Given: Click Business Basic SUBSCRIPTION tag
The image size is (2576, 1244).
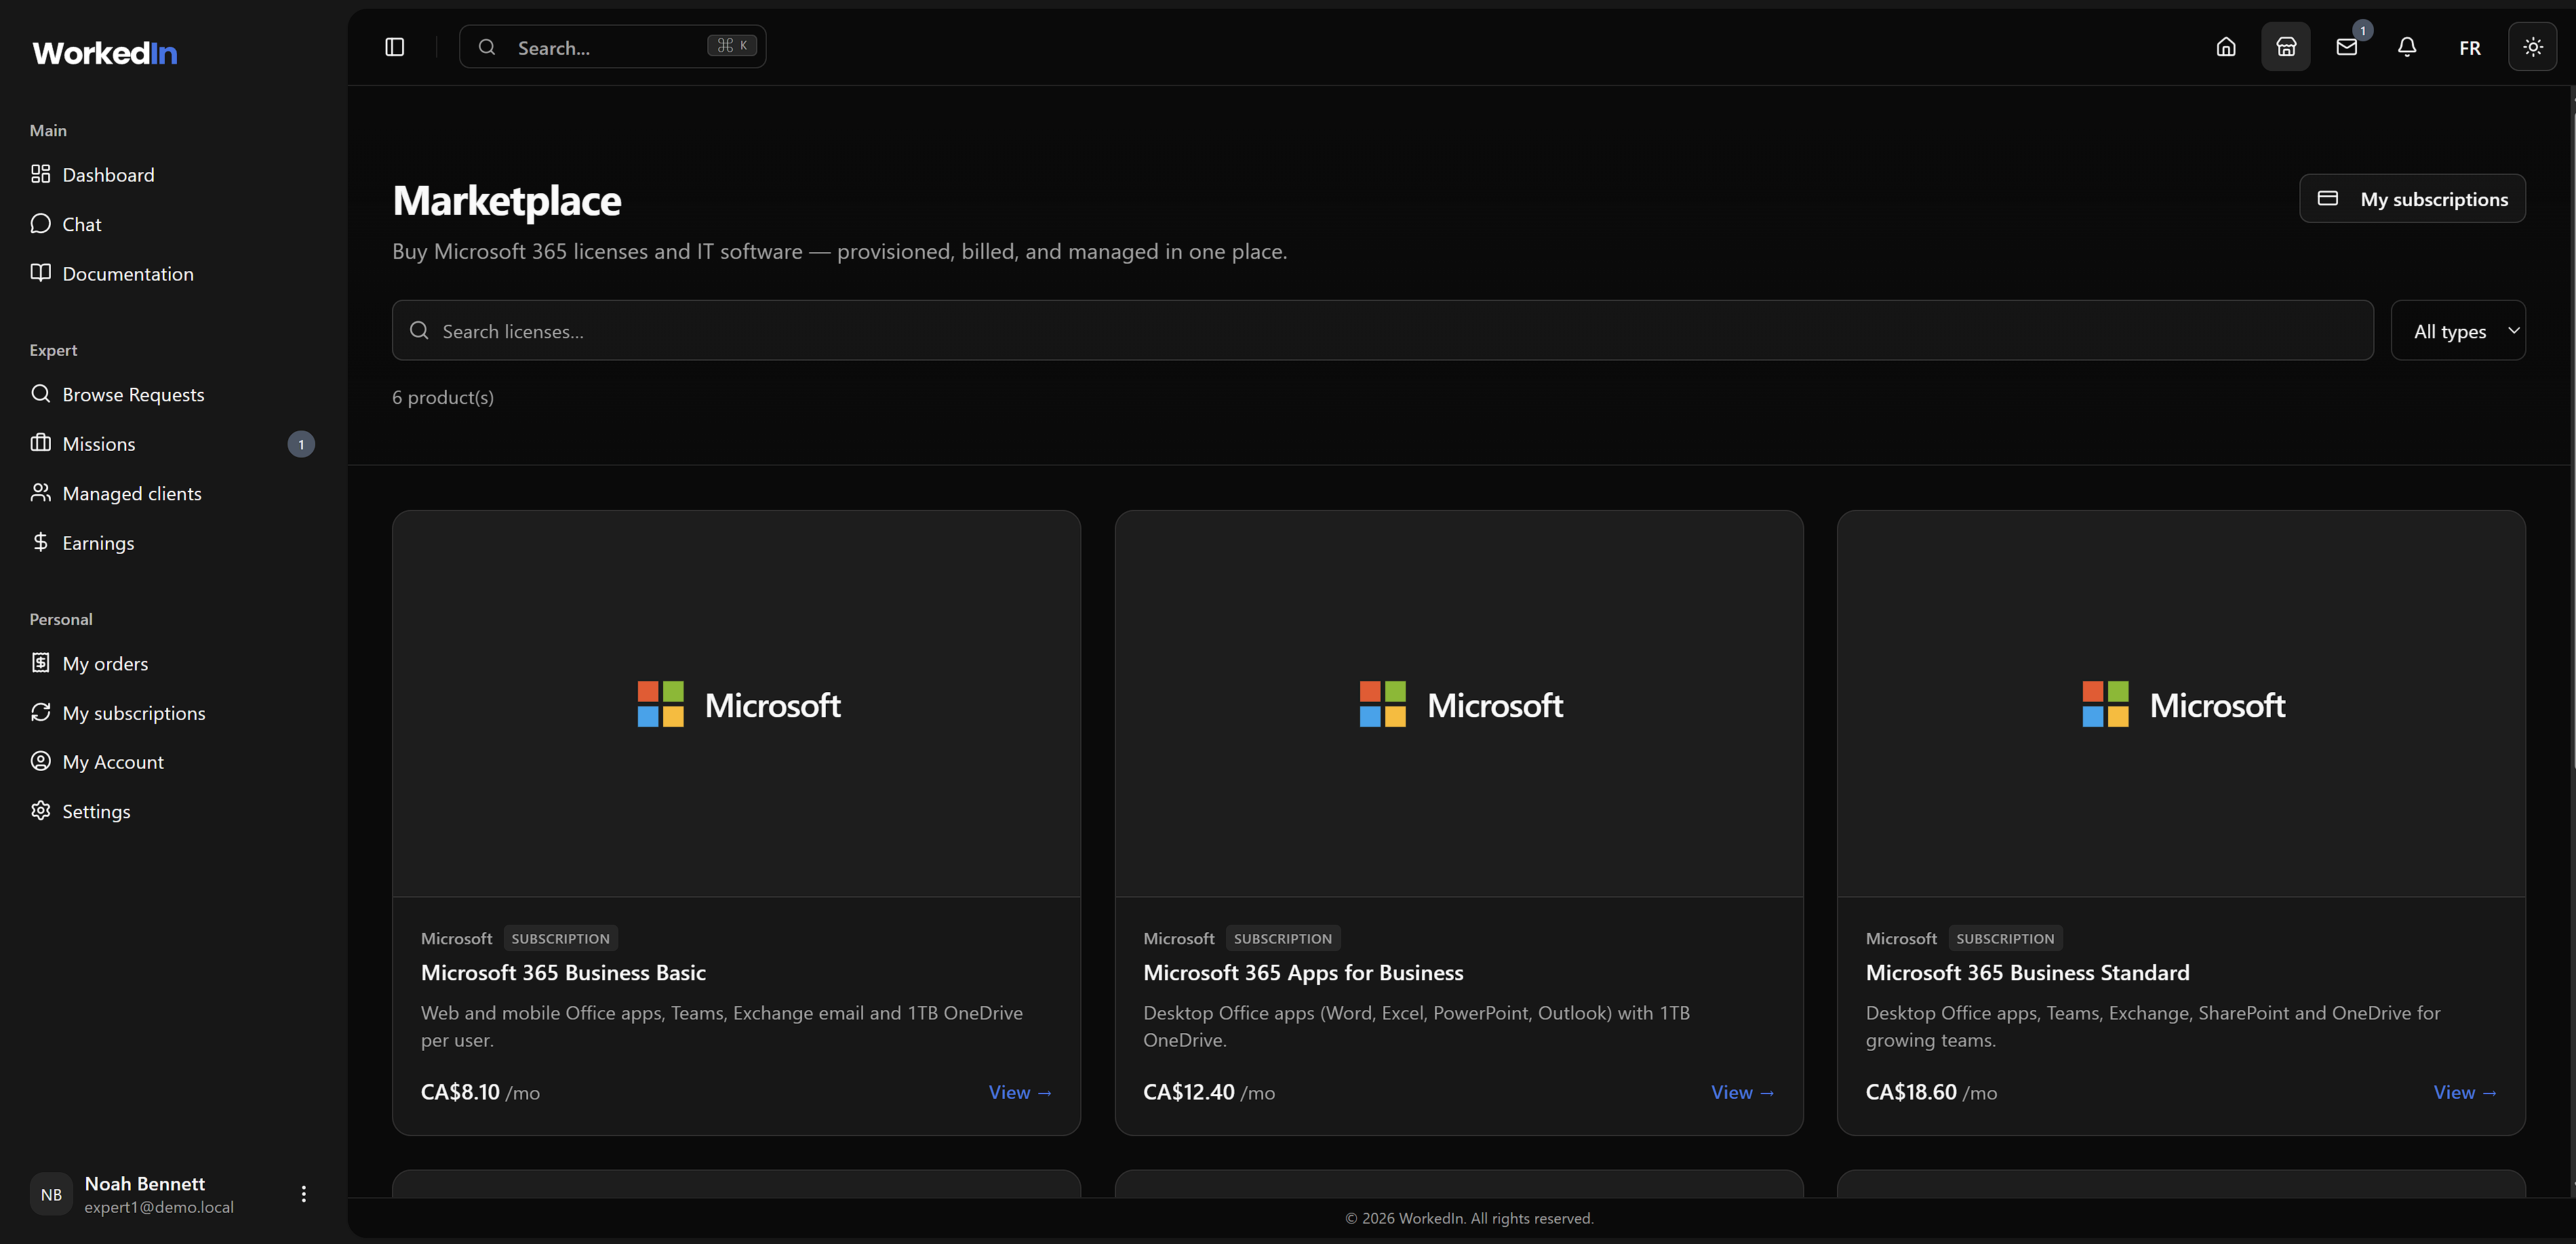Looking at the screenshot, I should 560,938.
